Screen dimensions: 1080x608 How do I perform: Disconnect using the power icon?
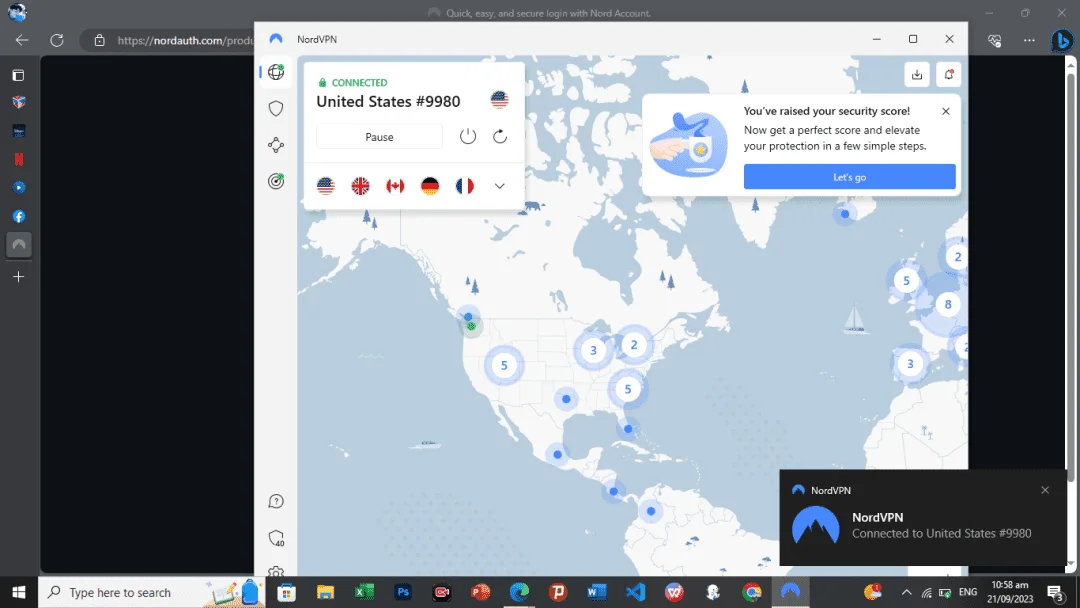468,136
